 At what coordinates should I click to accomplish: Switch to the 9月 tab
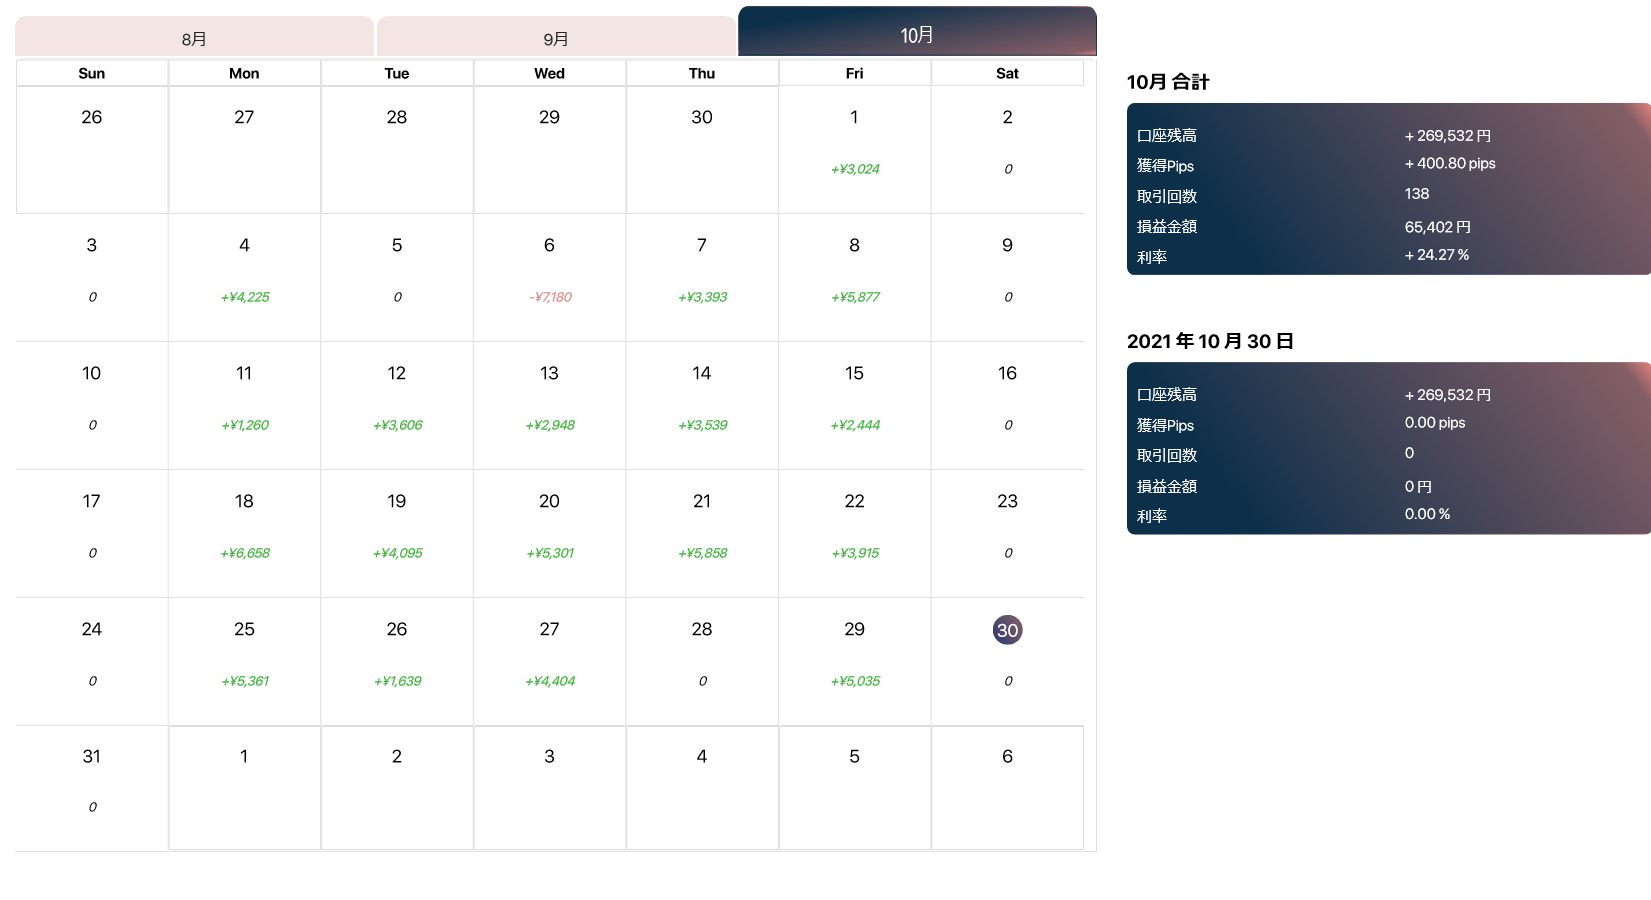[x=556, y=37]
